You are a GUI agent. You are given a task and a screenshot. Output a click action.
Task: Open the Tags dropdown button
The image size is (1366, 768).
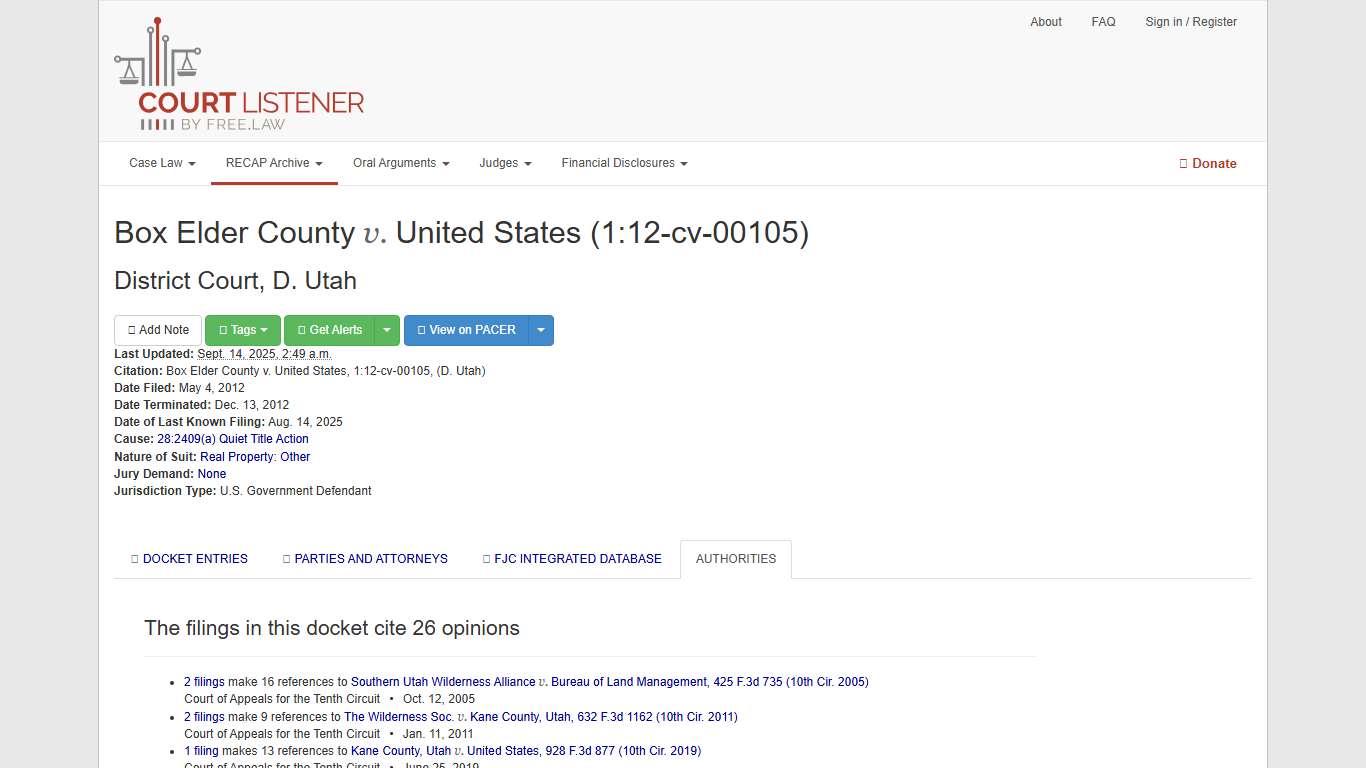pyautogui.click(x=243, y=330)
